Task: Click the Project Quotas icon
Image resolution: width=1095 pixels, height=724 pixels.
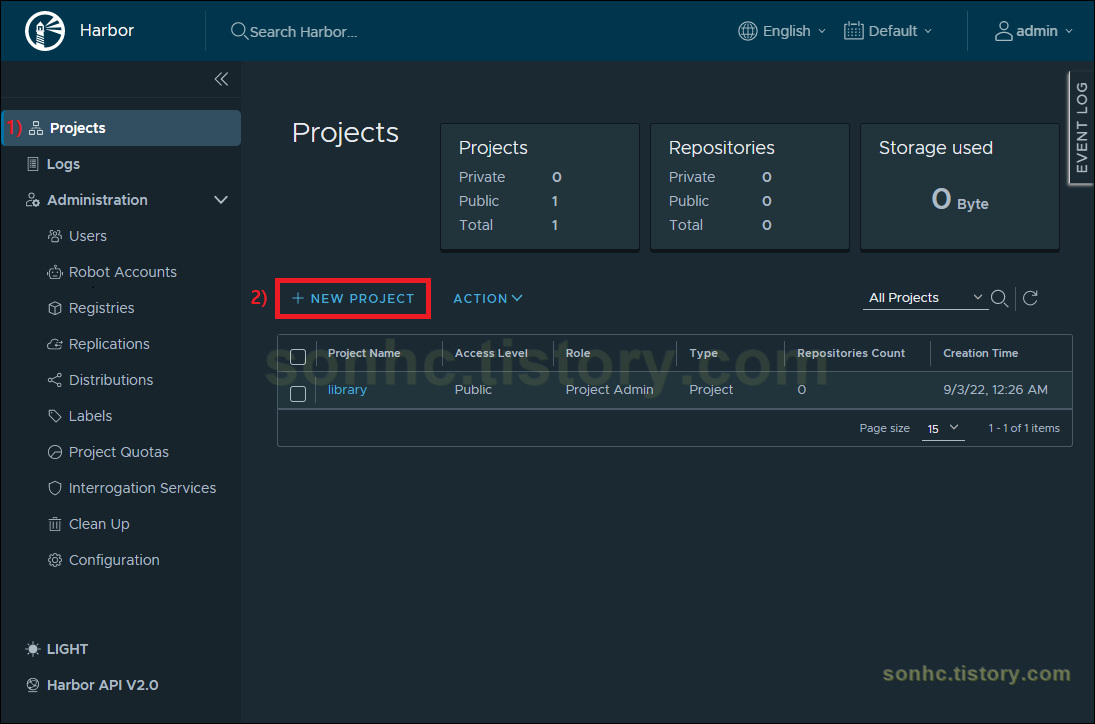Action: coord(54,452)
